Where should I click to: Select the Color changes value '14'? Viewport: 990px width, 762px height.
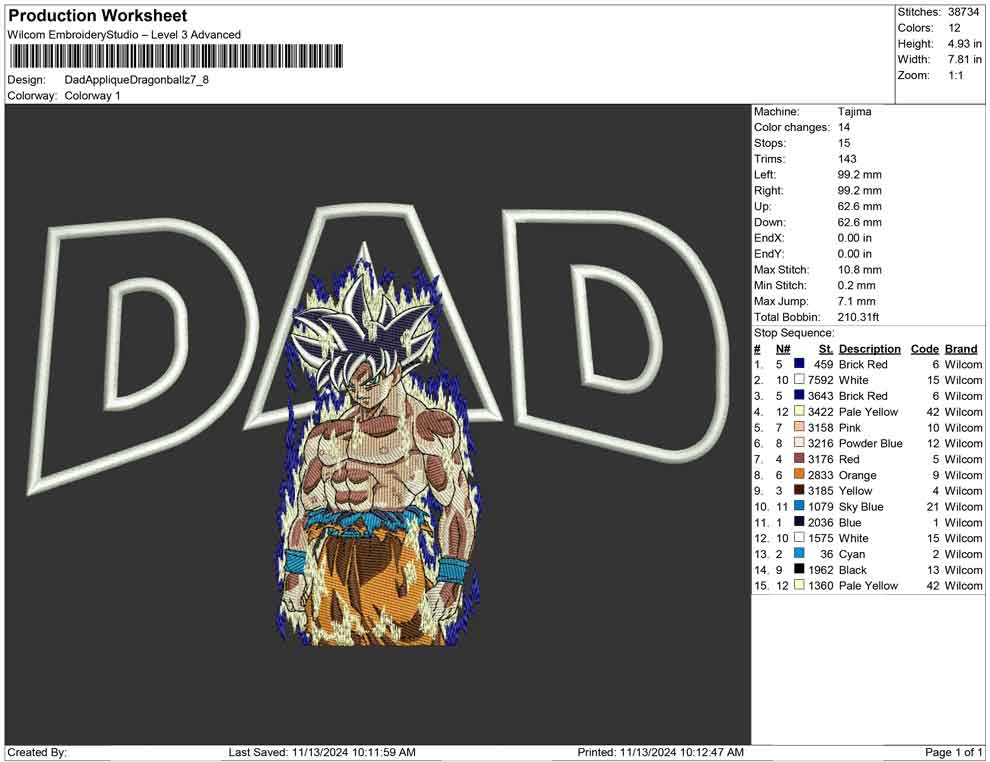click(844, 127)
